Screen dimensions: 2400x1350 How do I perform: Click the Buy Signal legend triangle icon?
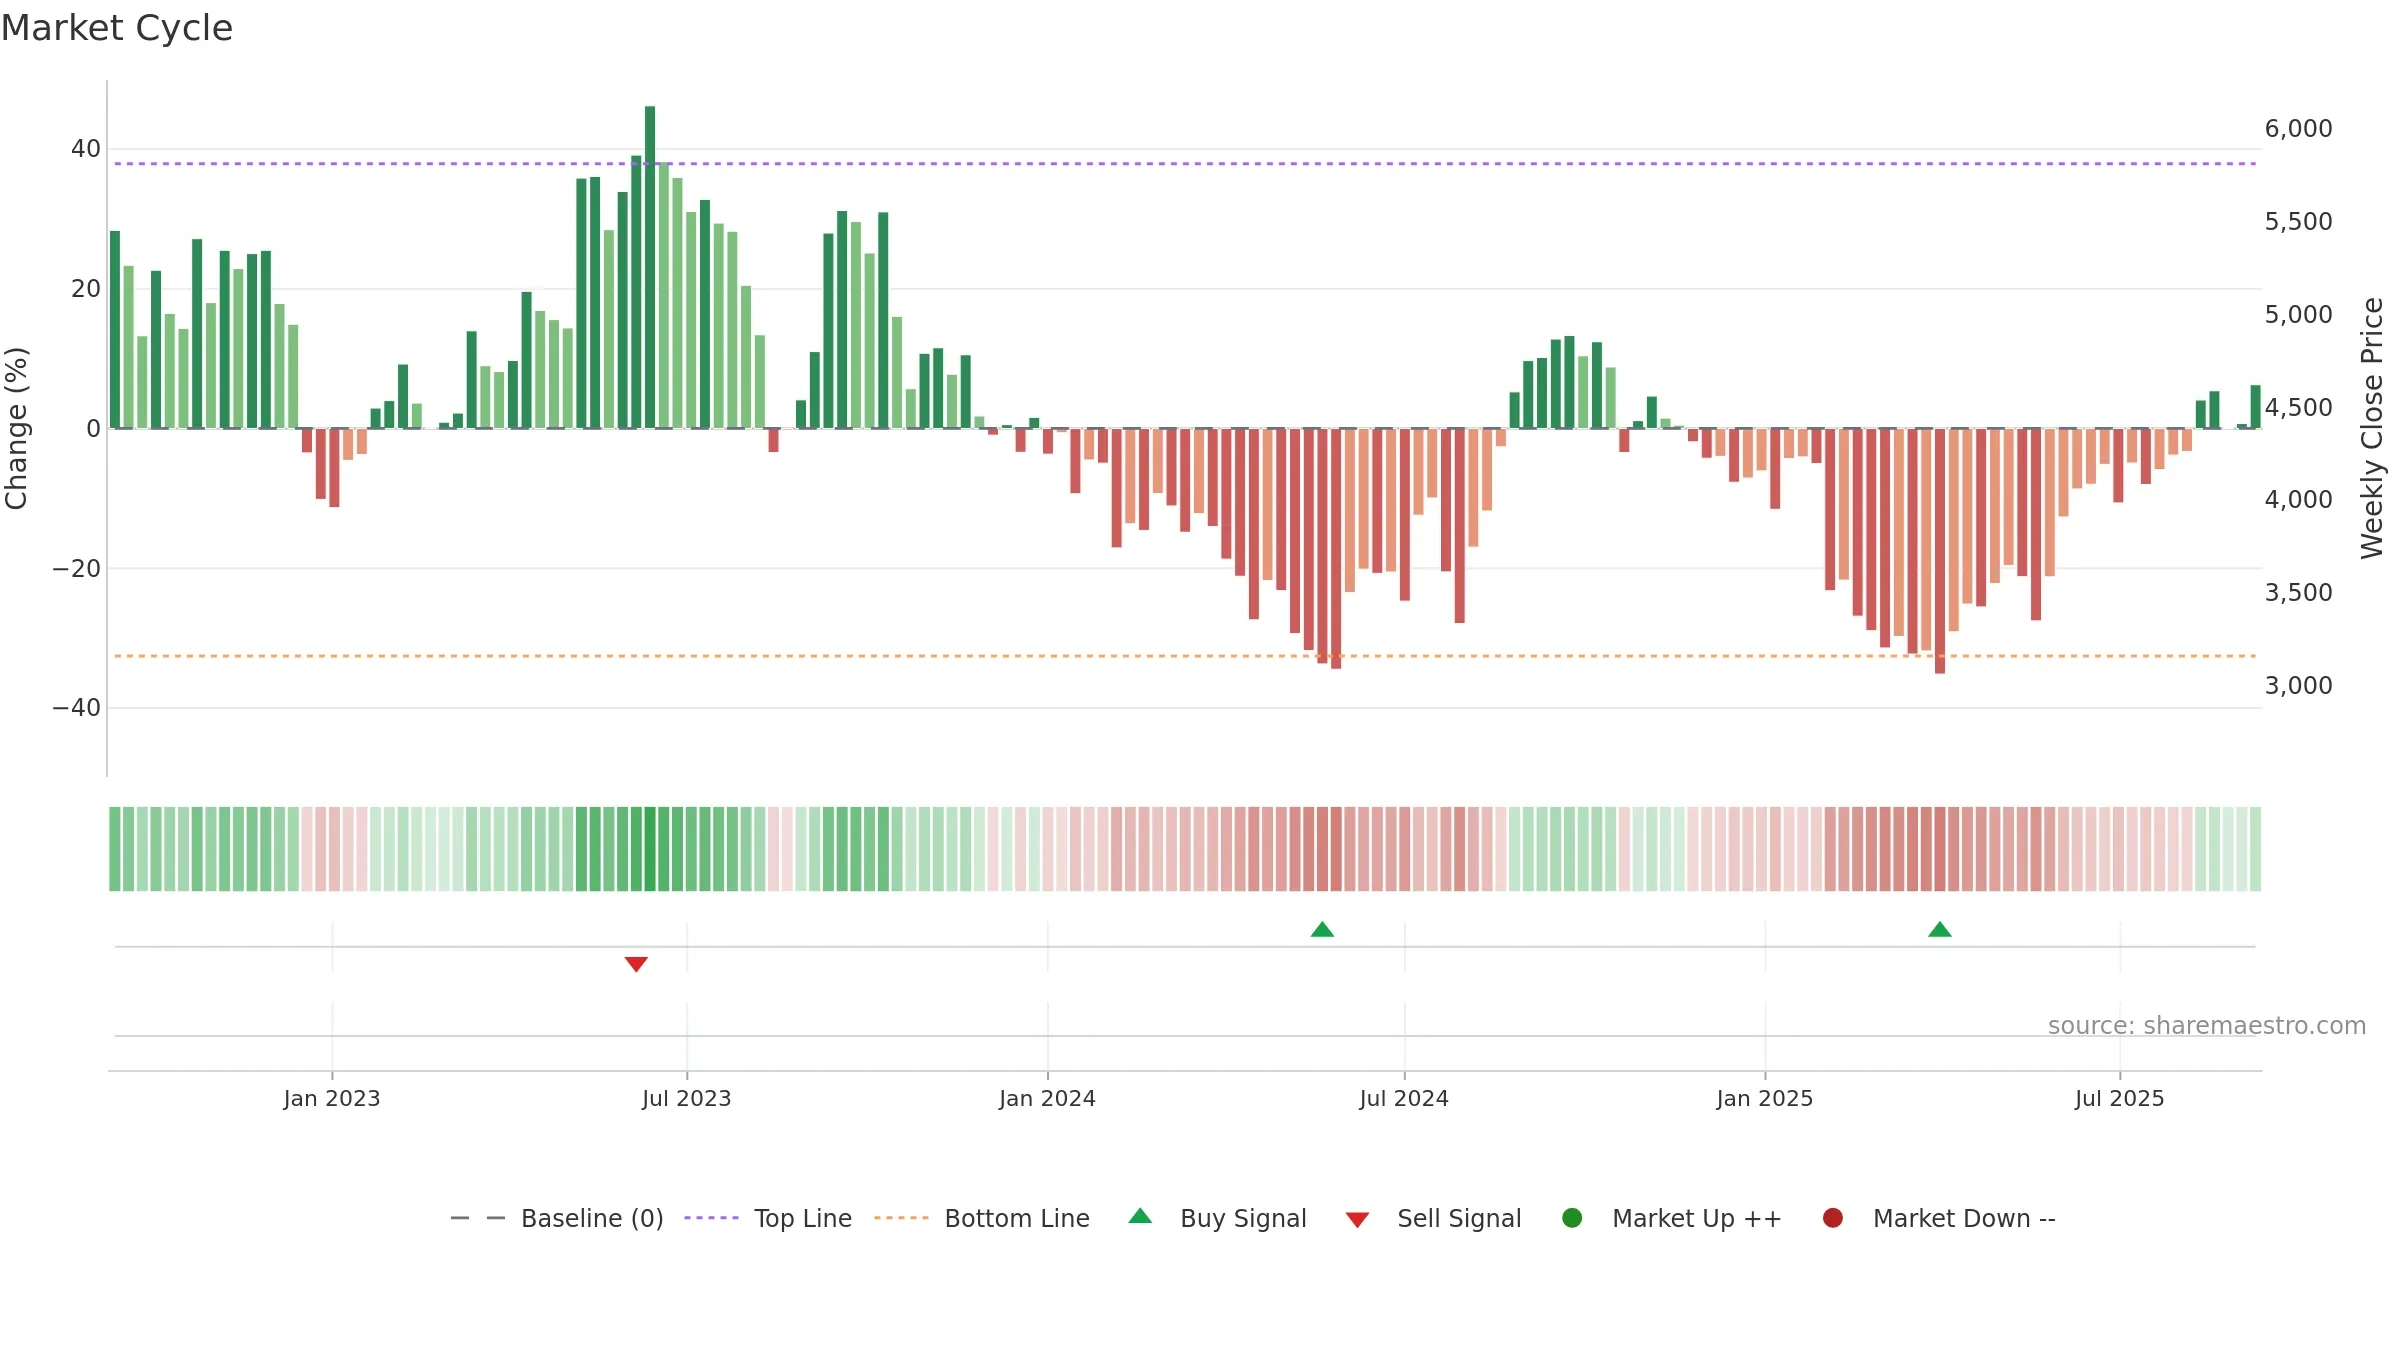click(1140, 1216)
